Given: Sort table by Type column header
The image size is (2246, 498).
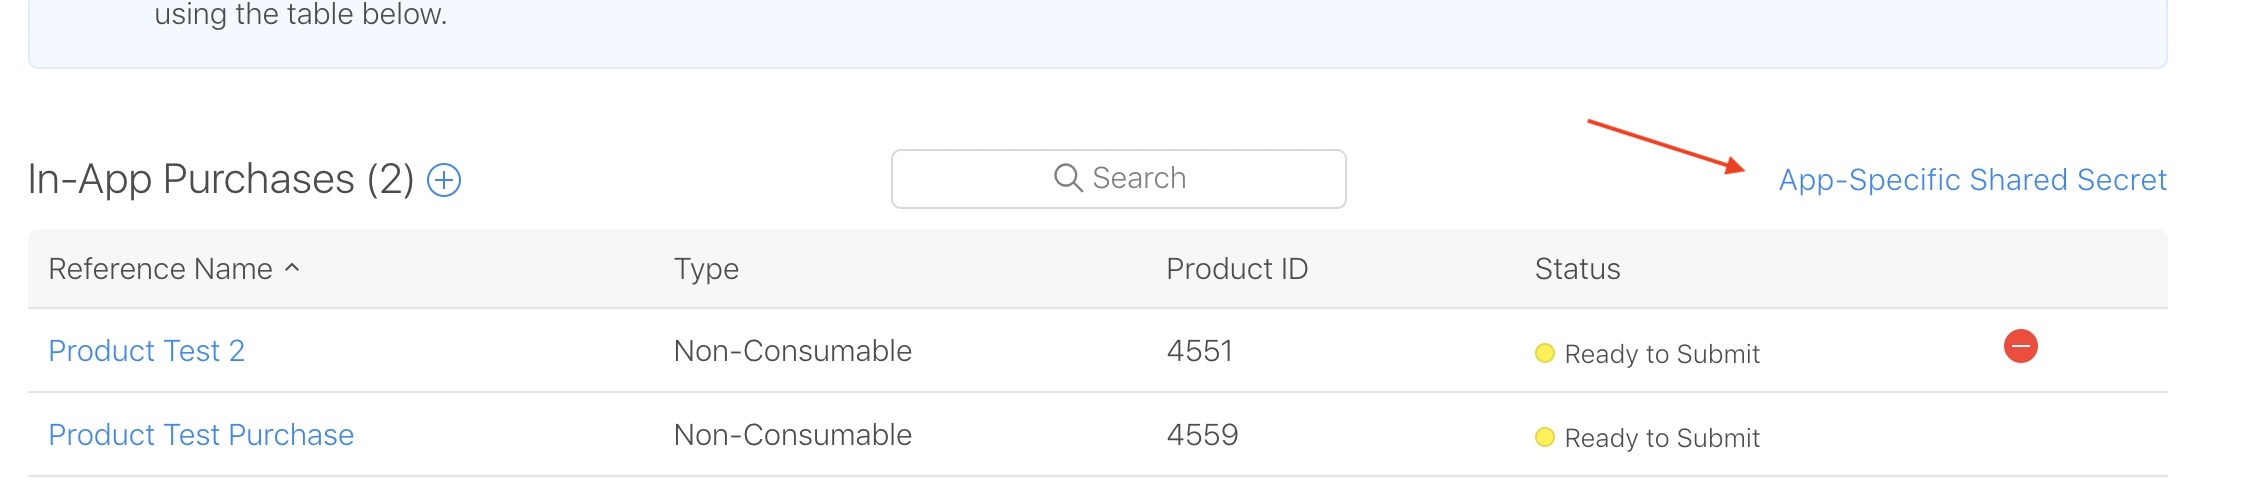Looking at the screenshot, I should tap(706, 269).
